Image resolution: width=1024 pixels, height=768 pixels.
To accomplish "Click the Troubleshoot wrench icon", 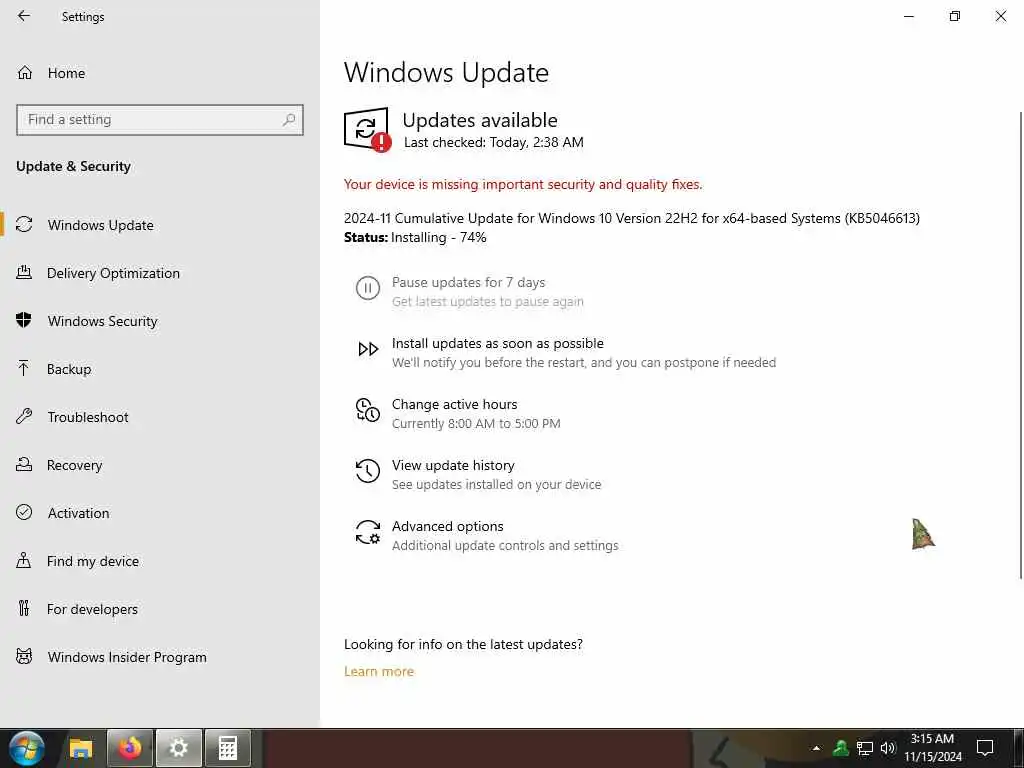I will click(x=24, y=416).
